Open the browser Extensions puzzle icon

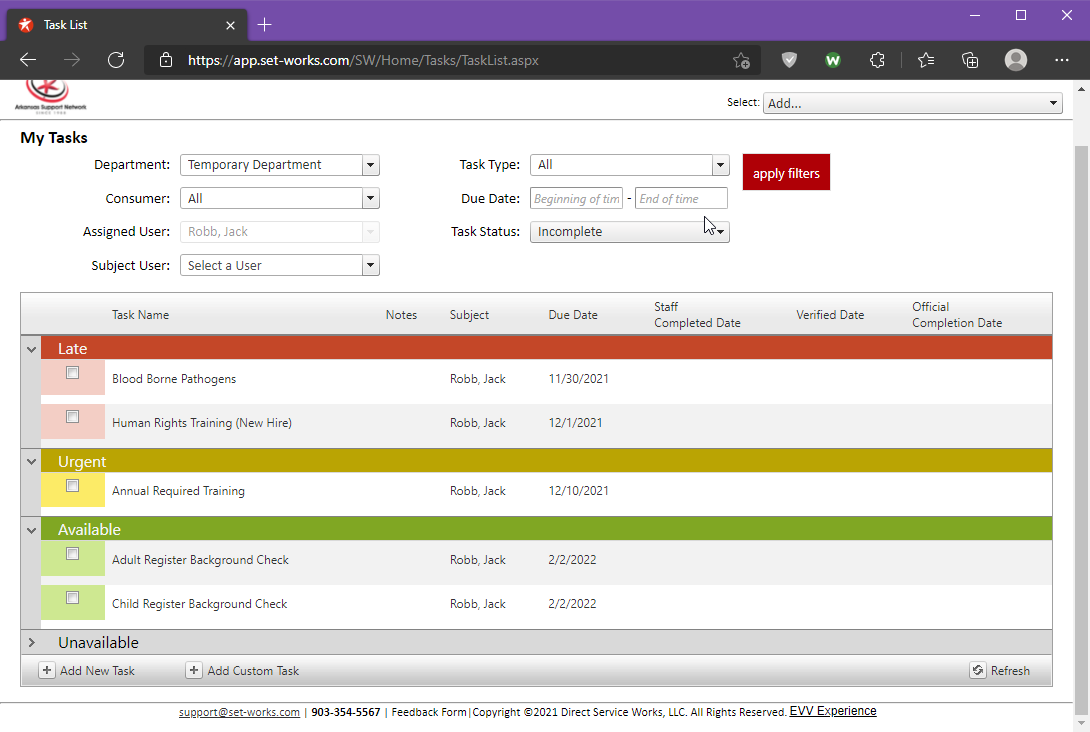(877, 60)
